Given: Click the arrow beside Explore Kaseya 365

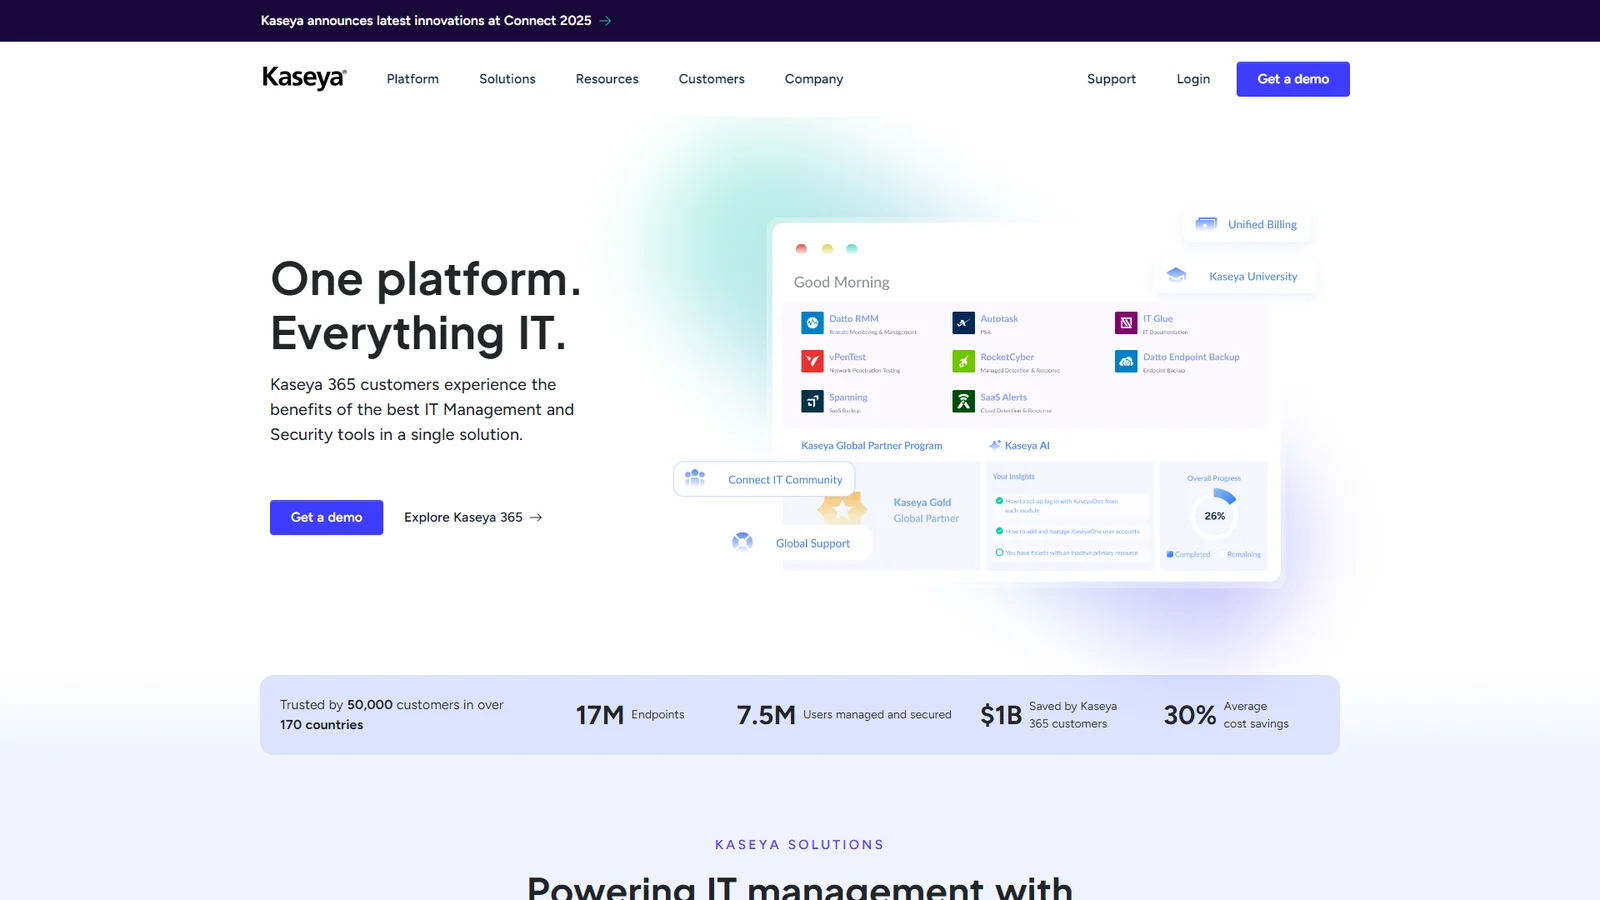Looking at the screenshot, I should pyautogui.click(x=536, y=517).
